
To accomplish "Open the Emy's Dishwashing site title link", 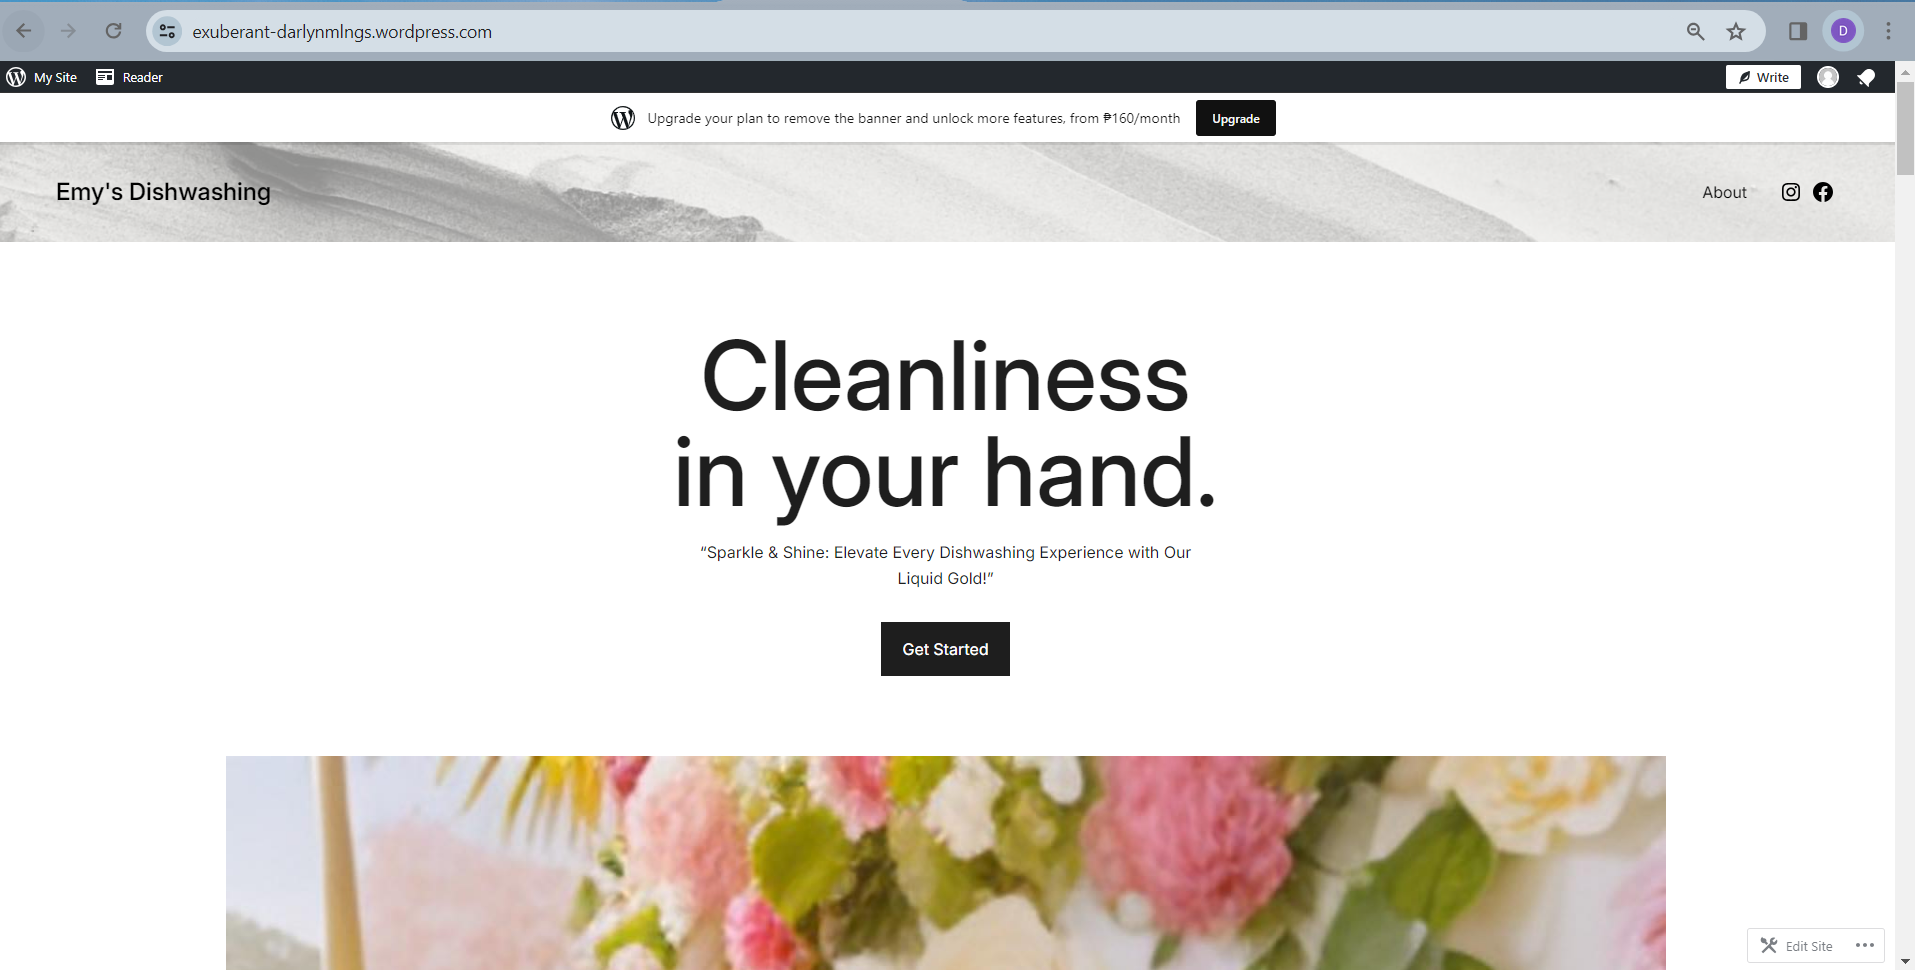I will pos(163,192).
